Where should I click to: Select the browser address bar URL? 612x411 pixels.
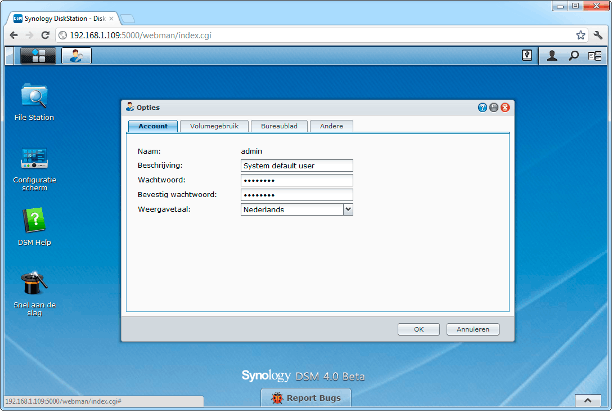[141, 35]
